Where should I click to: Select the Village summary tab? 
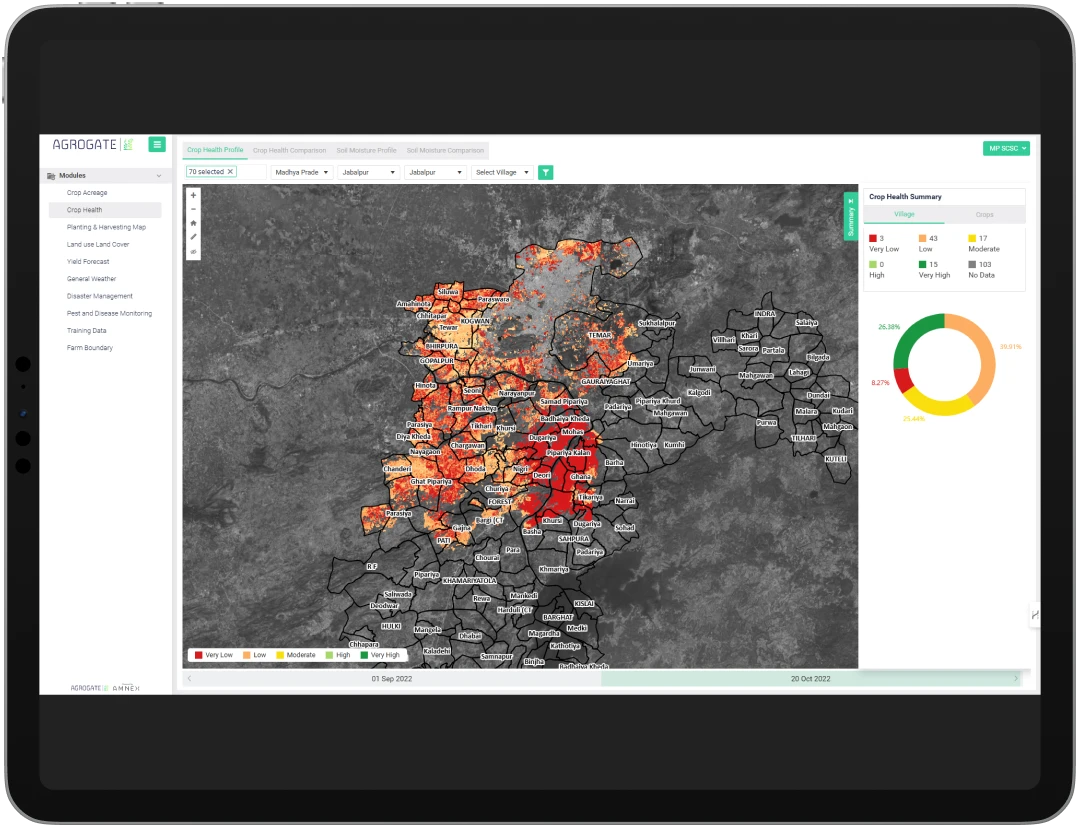[x=904, y=214]
